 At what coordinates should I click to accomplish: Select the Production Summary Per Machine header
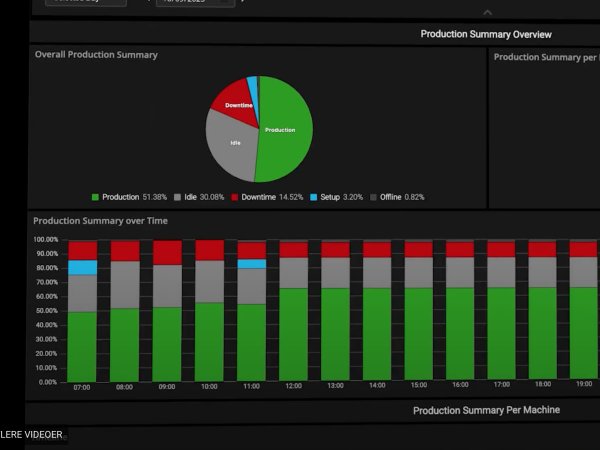coord(486,410)
